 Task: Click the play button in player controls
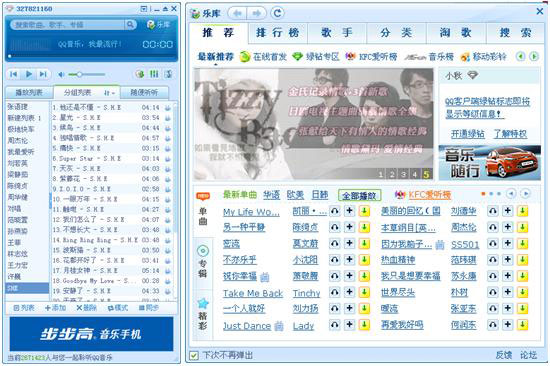pyautogui.click(x=29, y=74)
